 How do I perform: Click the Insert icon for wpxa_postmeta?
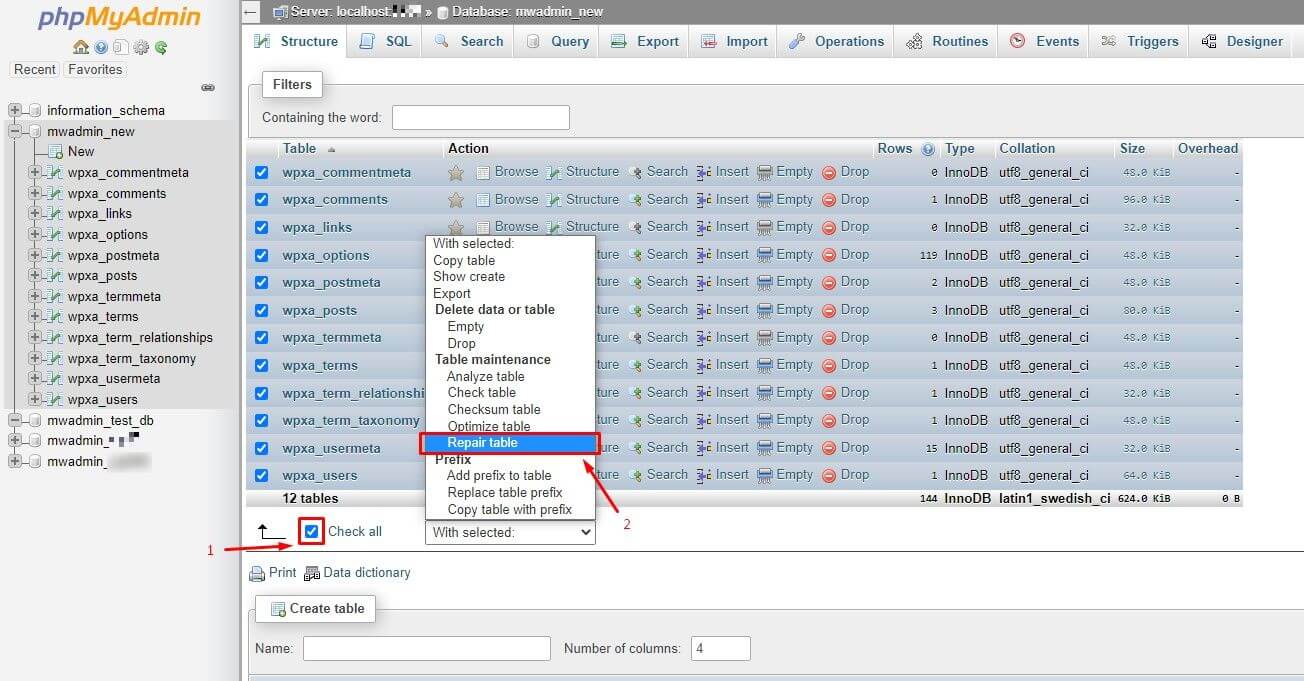[704, 282]
